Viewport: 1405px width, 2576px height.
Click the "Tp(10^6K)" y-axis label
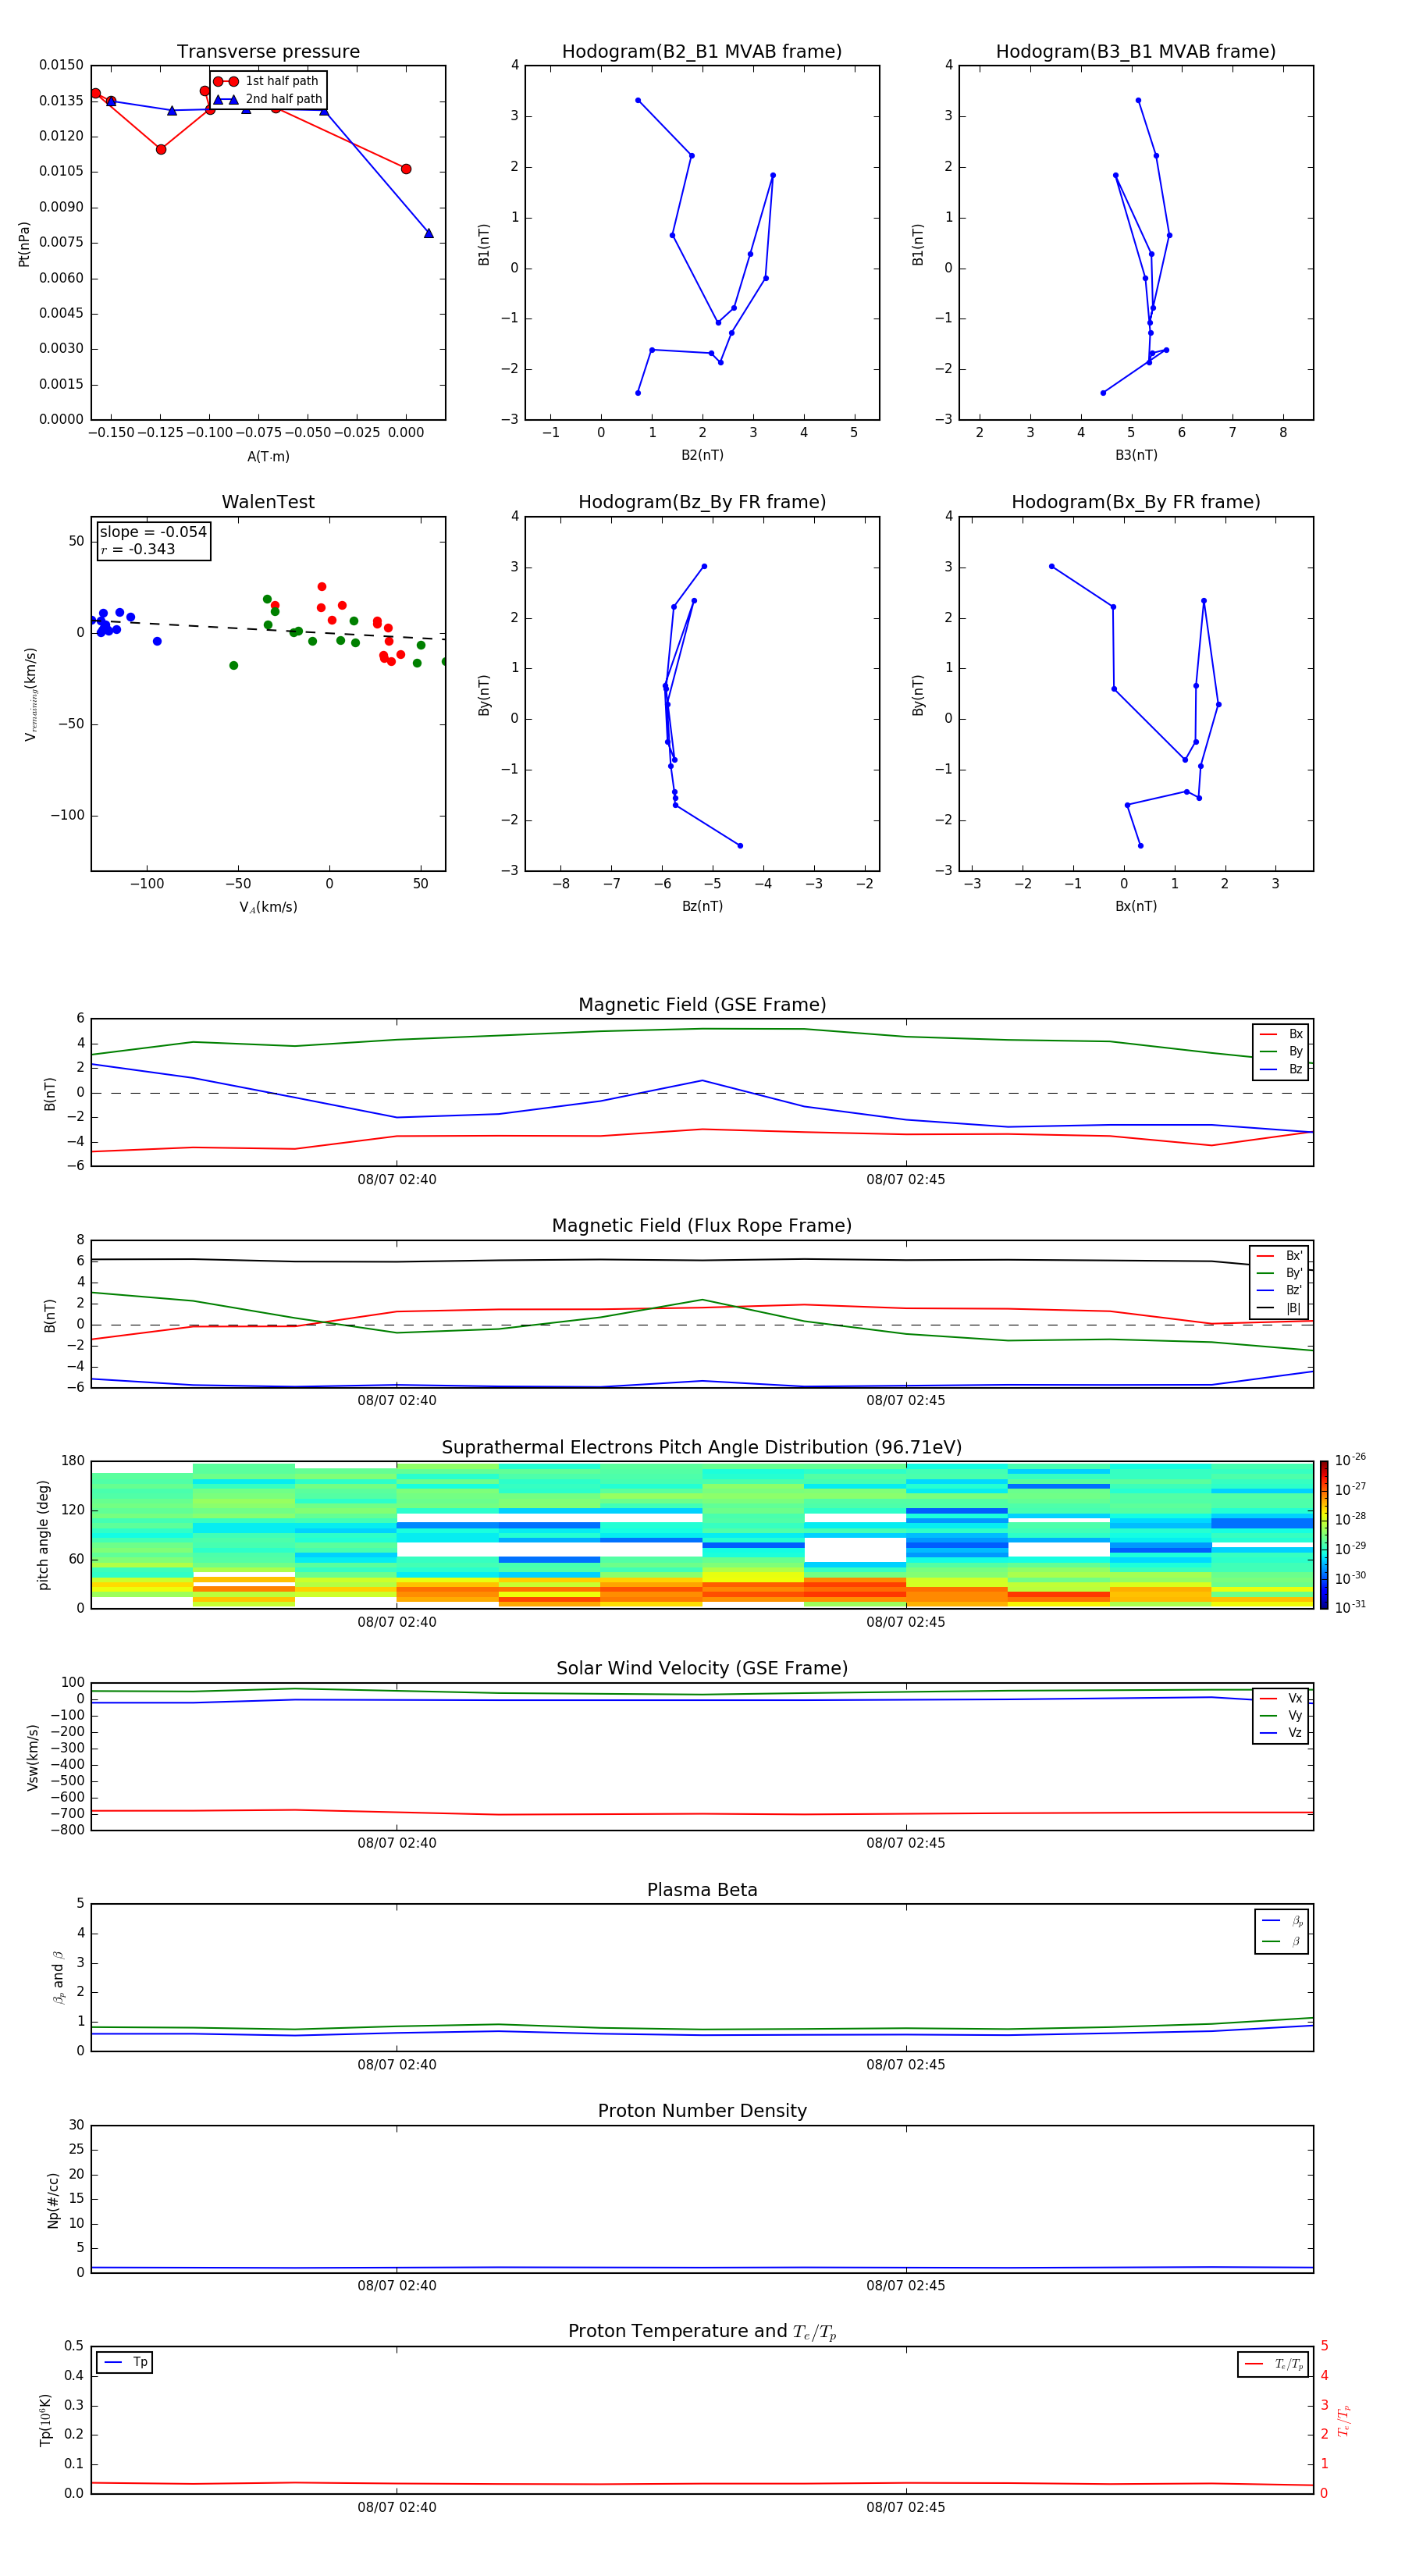(x=45, y=2420)
